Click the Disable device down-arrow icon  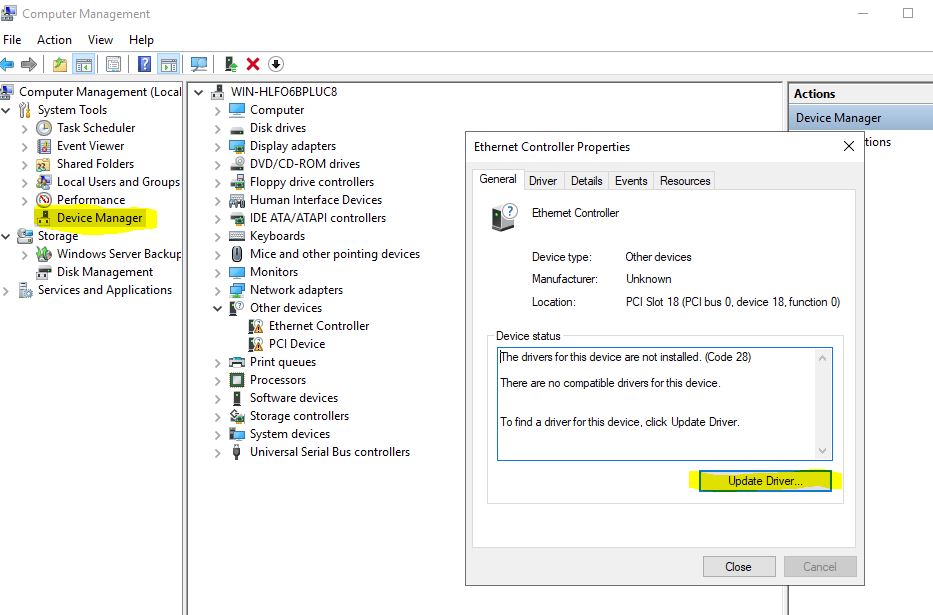pyautogui.click(x=276, y=64)
